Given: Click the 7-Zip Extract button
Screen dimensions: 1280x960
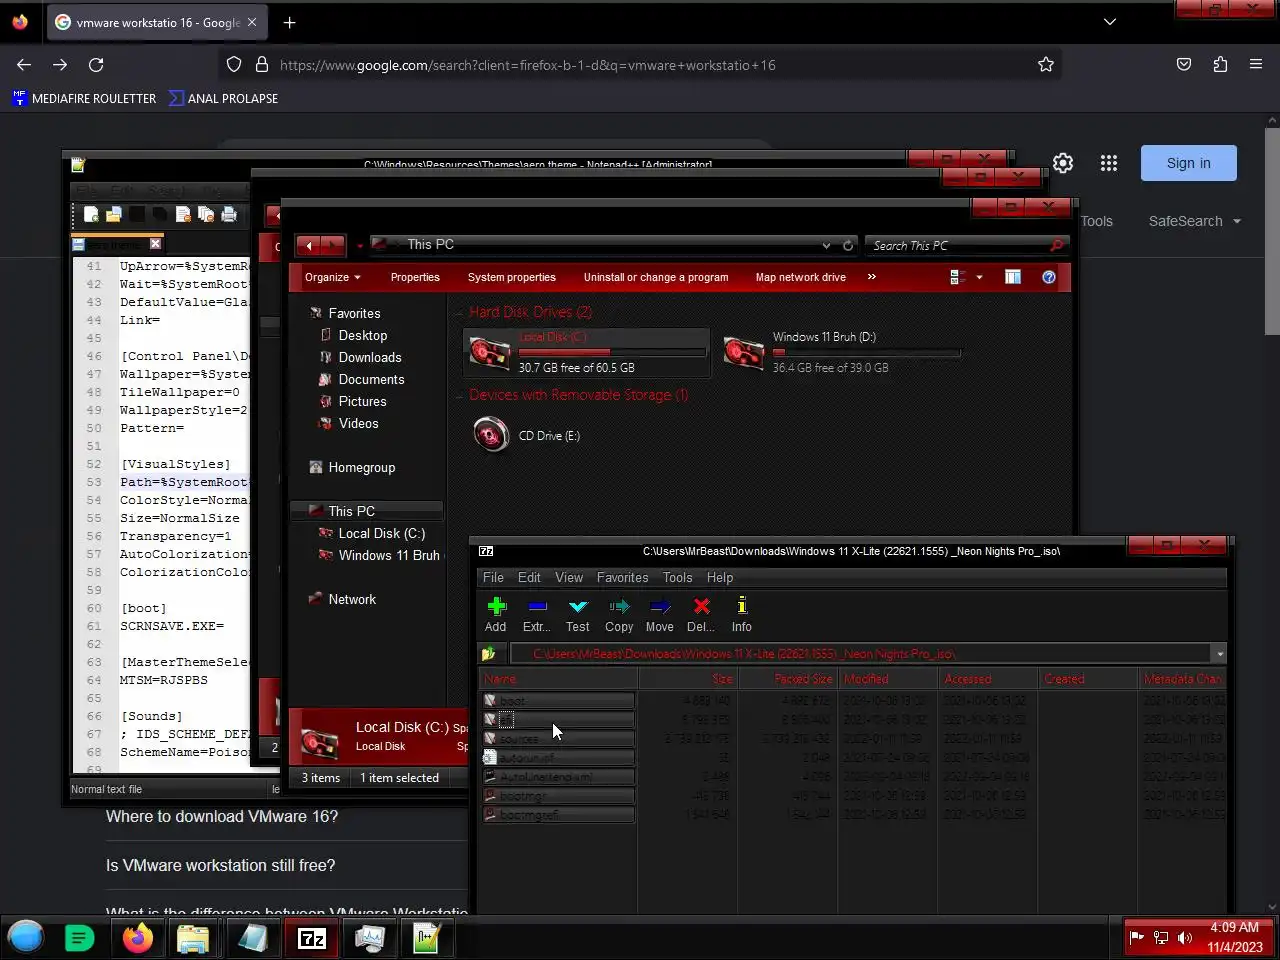Looking at the screenshot, I should [536, 615].
